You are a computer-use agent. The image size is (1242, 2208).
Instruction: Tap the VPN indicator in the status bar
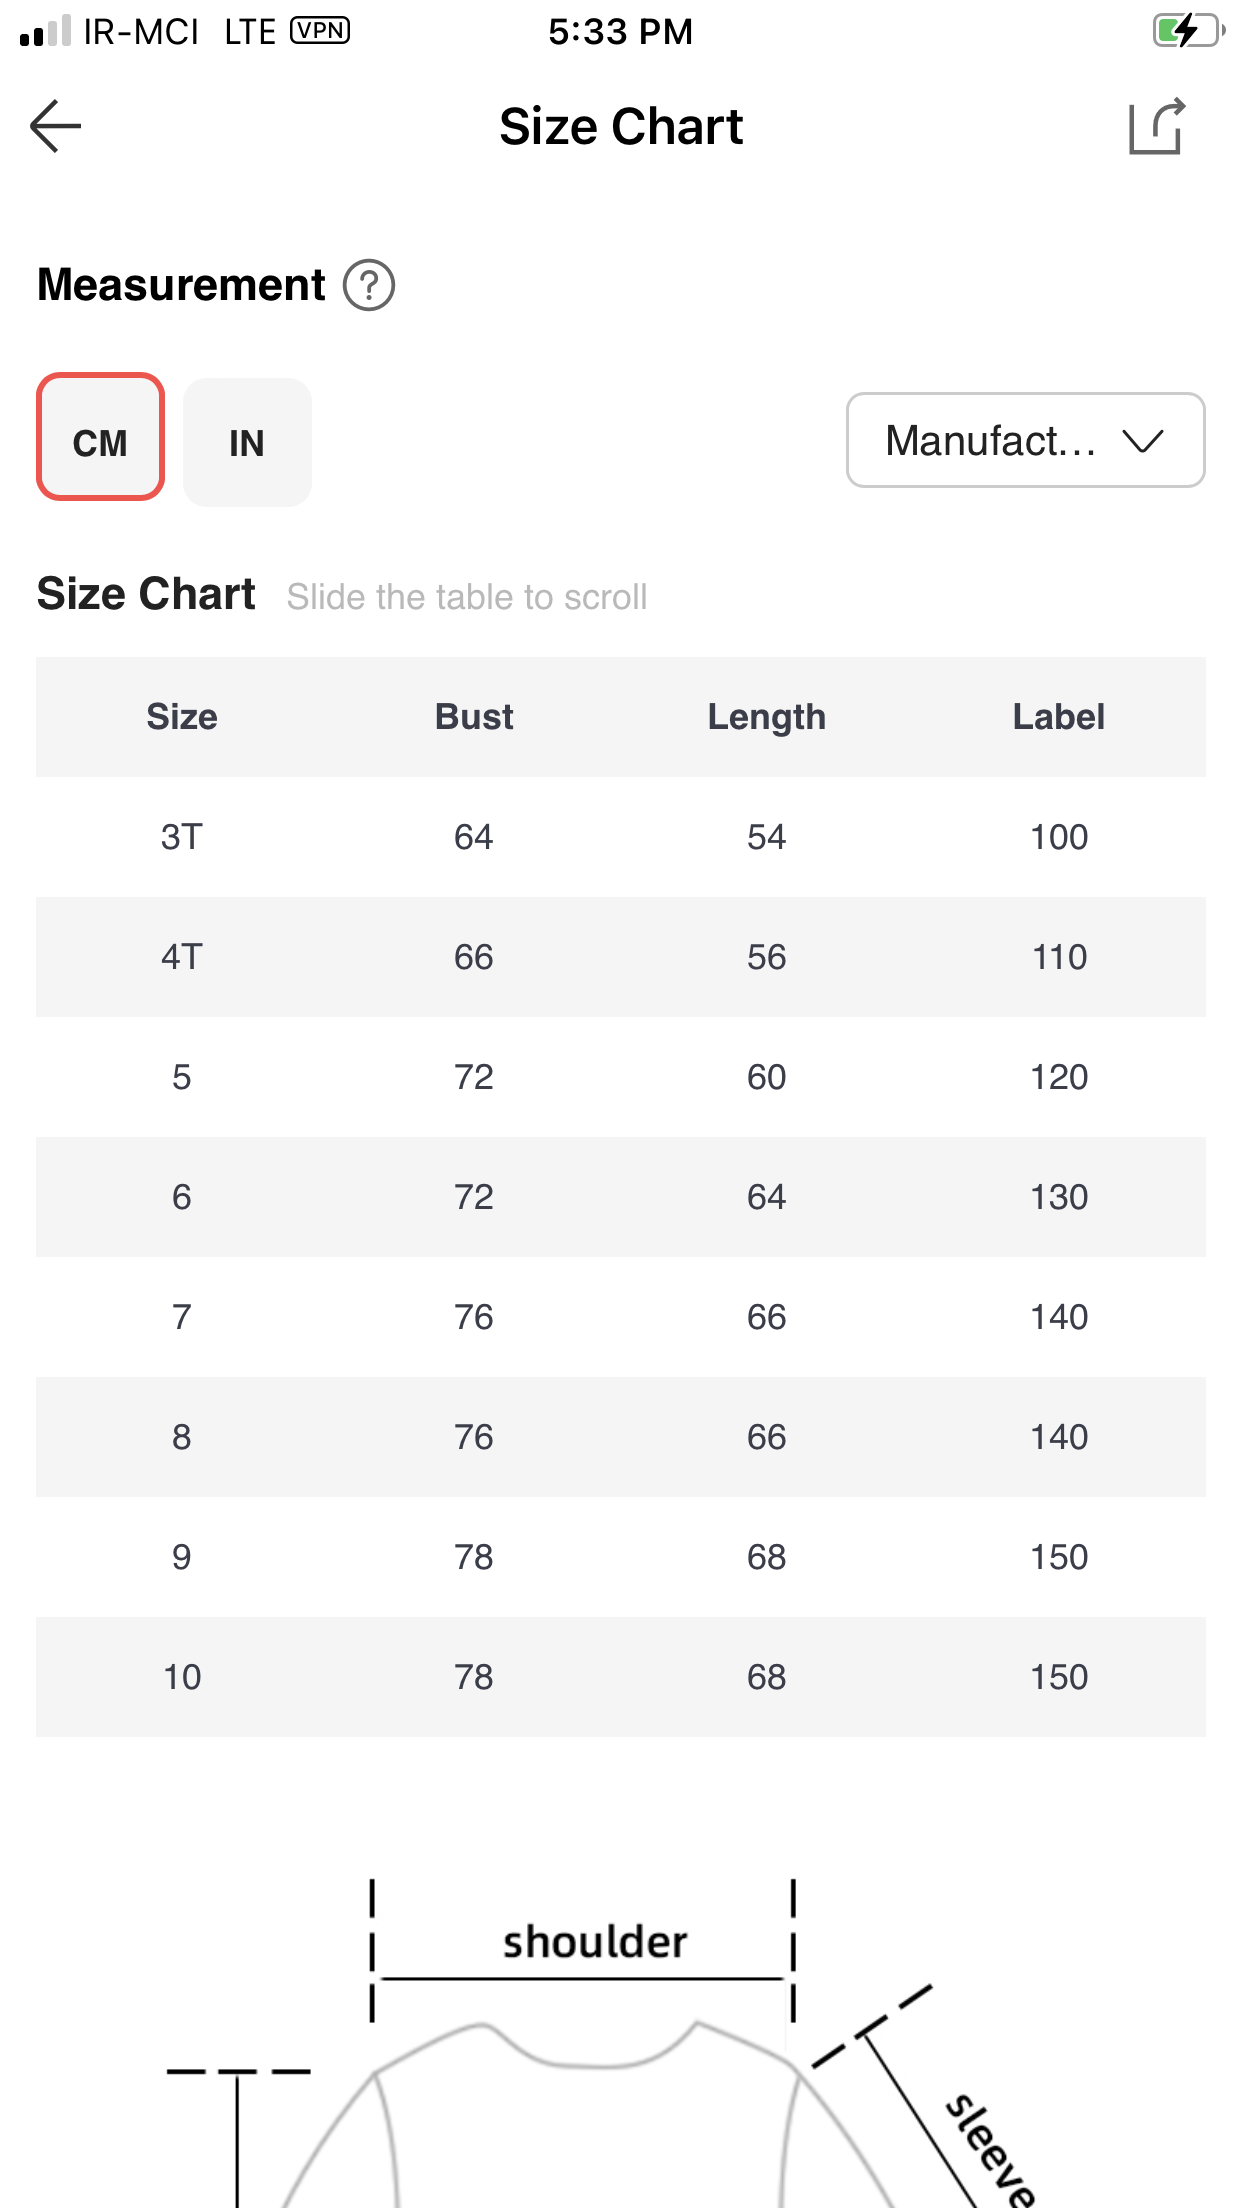(x=320, y=30)
